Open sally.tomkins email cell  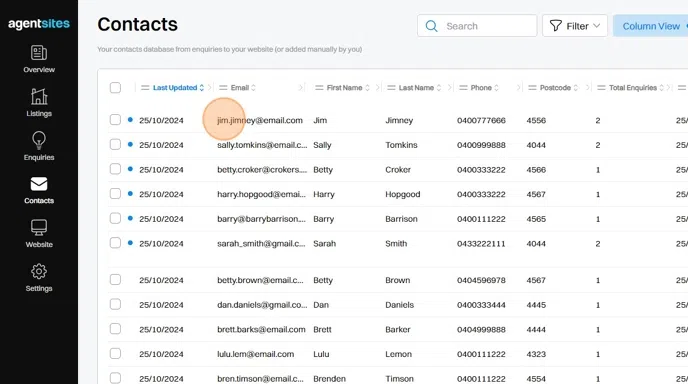pyautogui.click(x=262, y=145)
